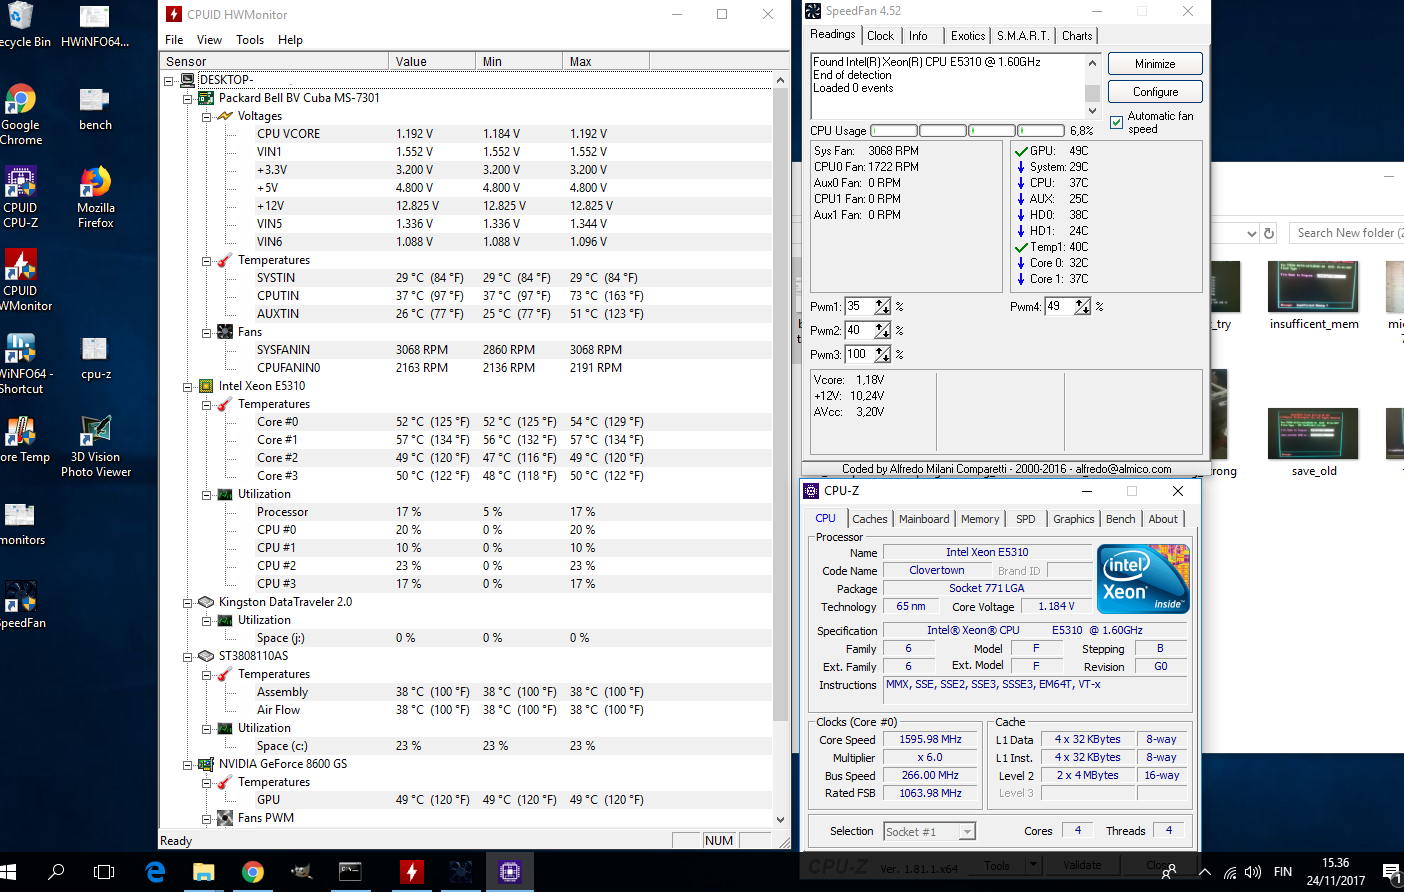Click the Sensor column header in HWMonitor
This screenshot has width=1404, height=892.
(276, 62)
